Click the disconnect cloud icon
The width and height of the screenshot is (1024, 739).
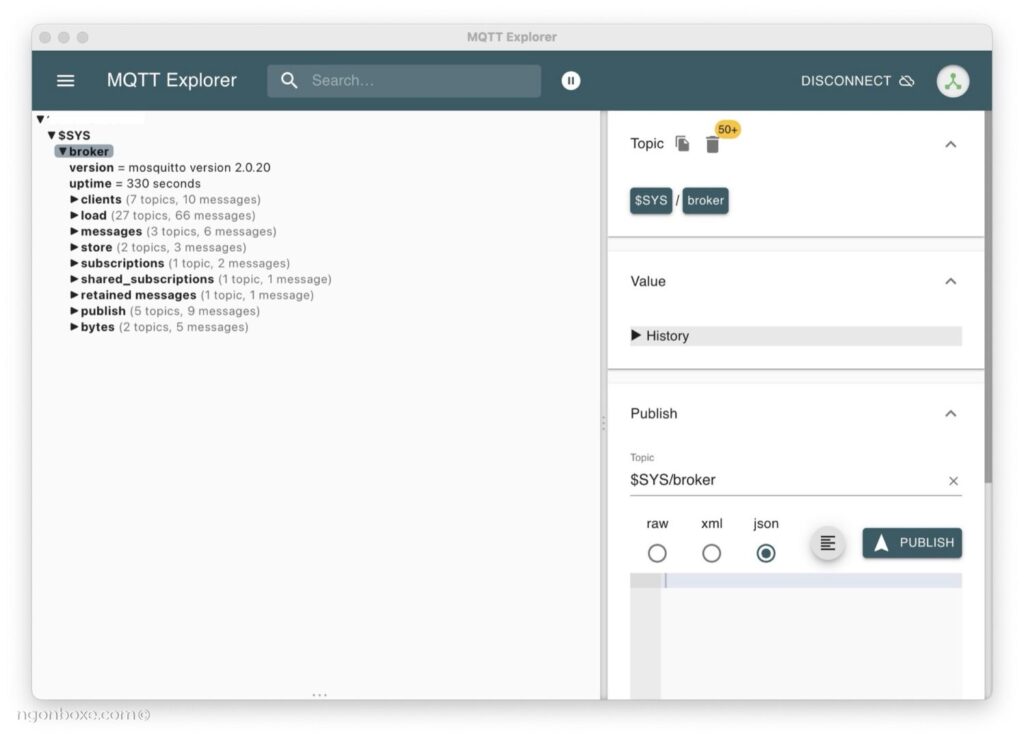tap(906, 81)
